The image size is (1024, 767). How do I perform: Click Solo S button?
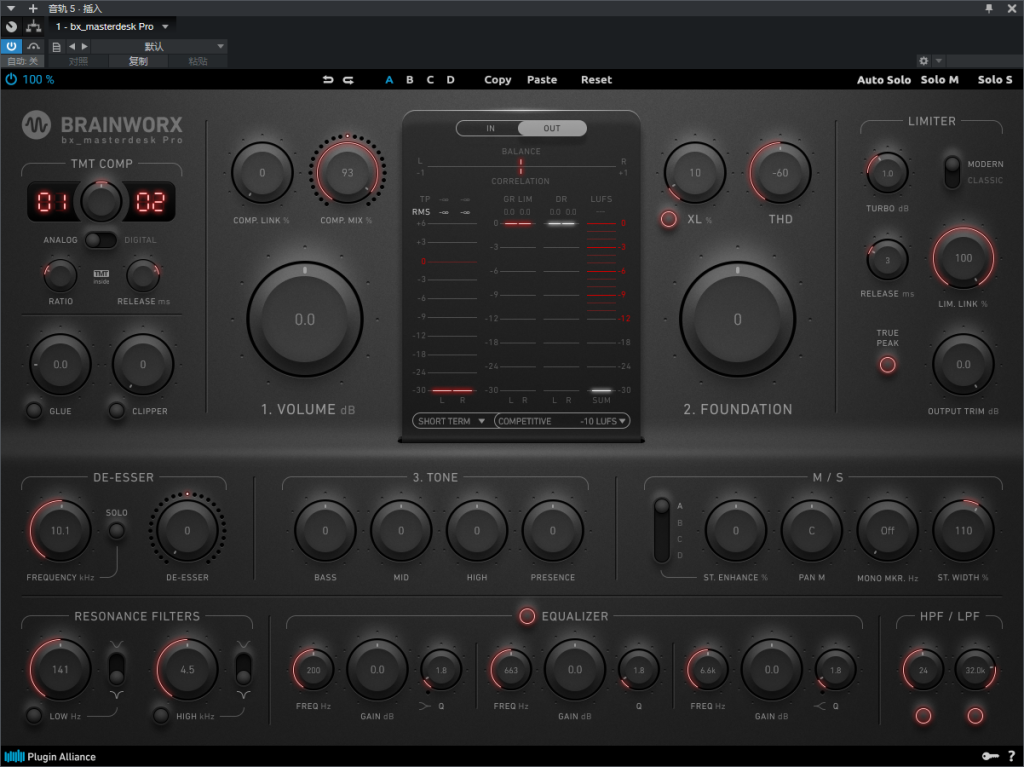995,80
